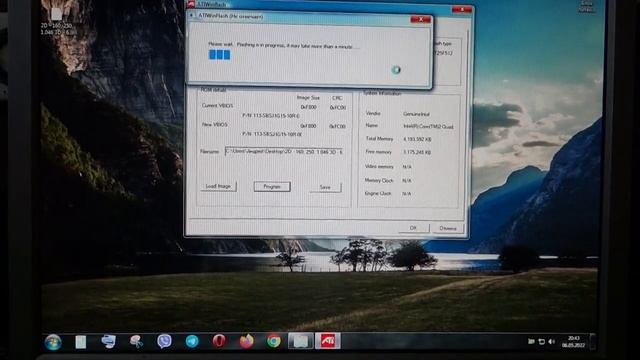Show desktop using the far-right taskbar strip
Image resolution: width=640 pixels, height=360 pixels.
point(592,342)
